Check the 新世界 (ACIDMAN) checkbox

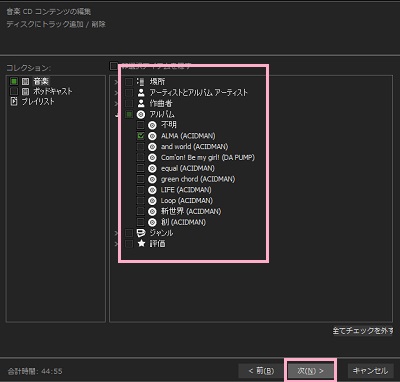pos(141,211)
